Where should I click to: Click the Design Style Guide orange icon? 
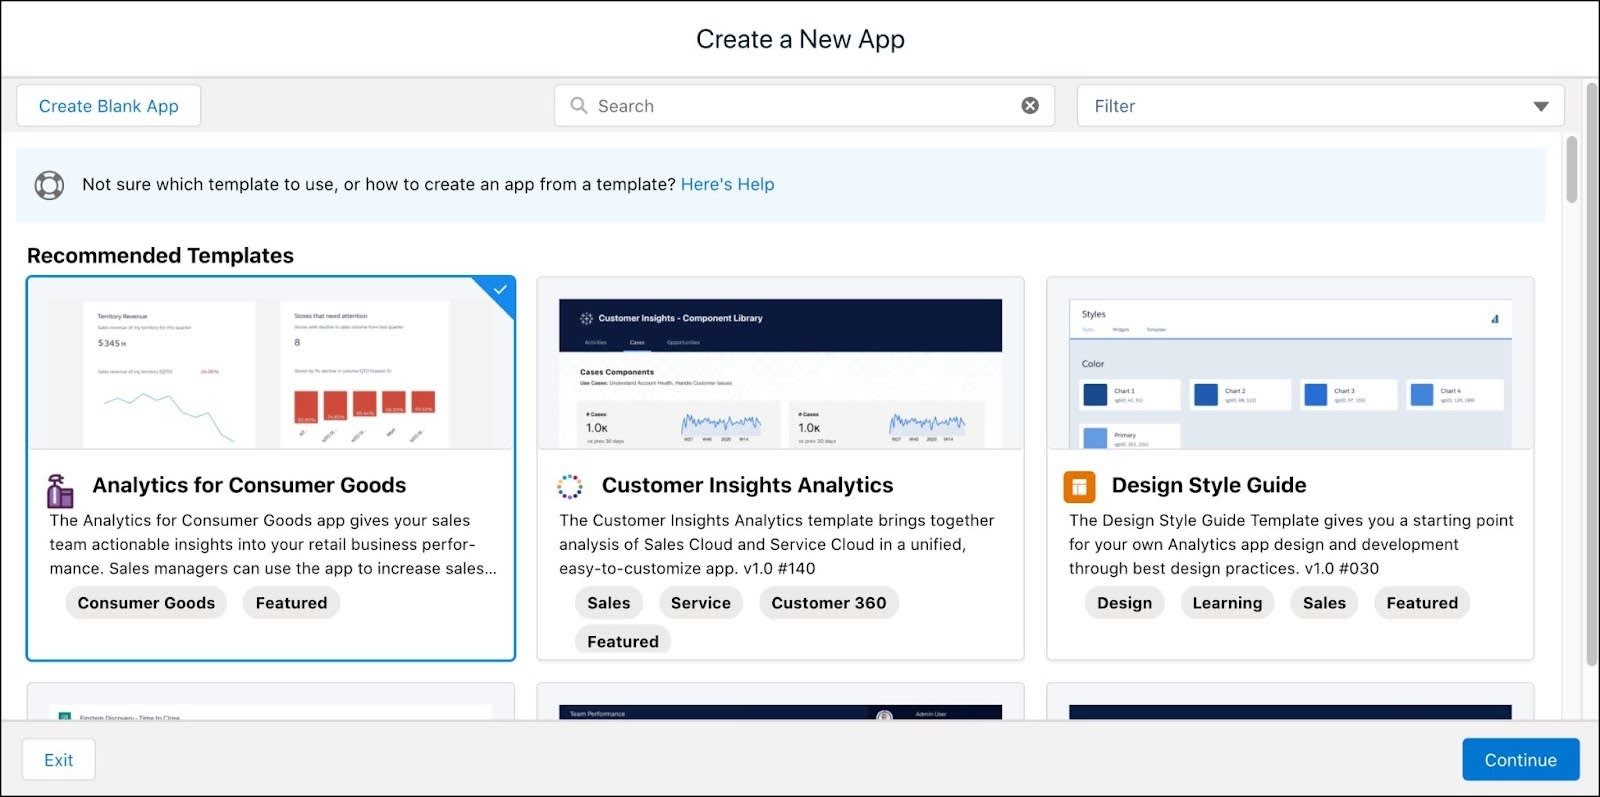(x=1079, y=486)
